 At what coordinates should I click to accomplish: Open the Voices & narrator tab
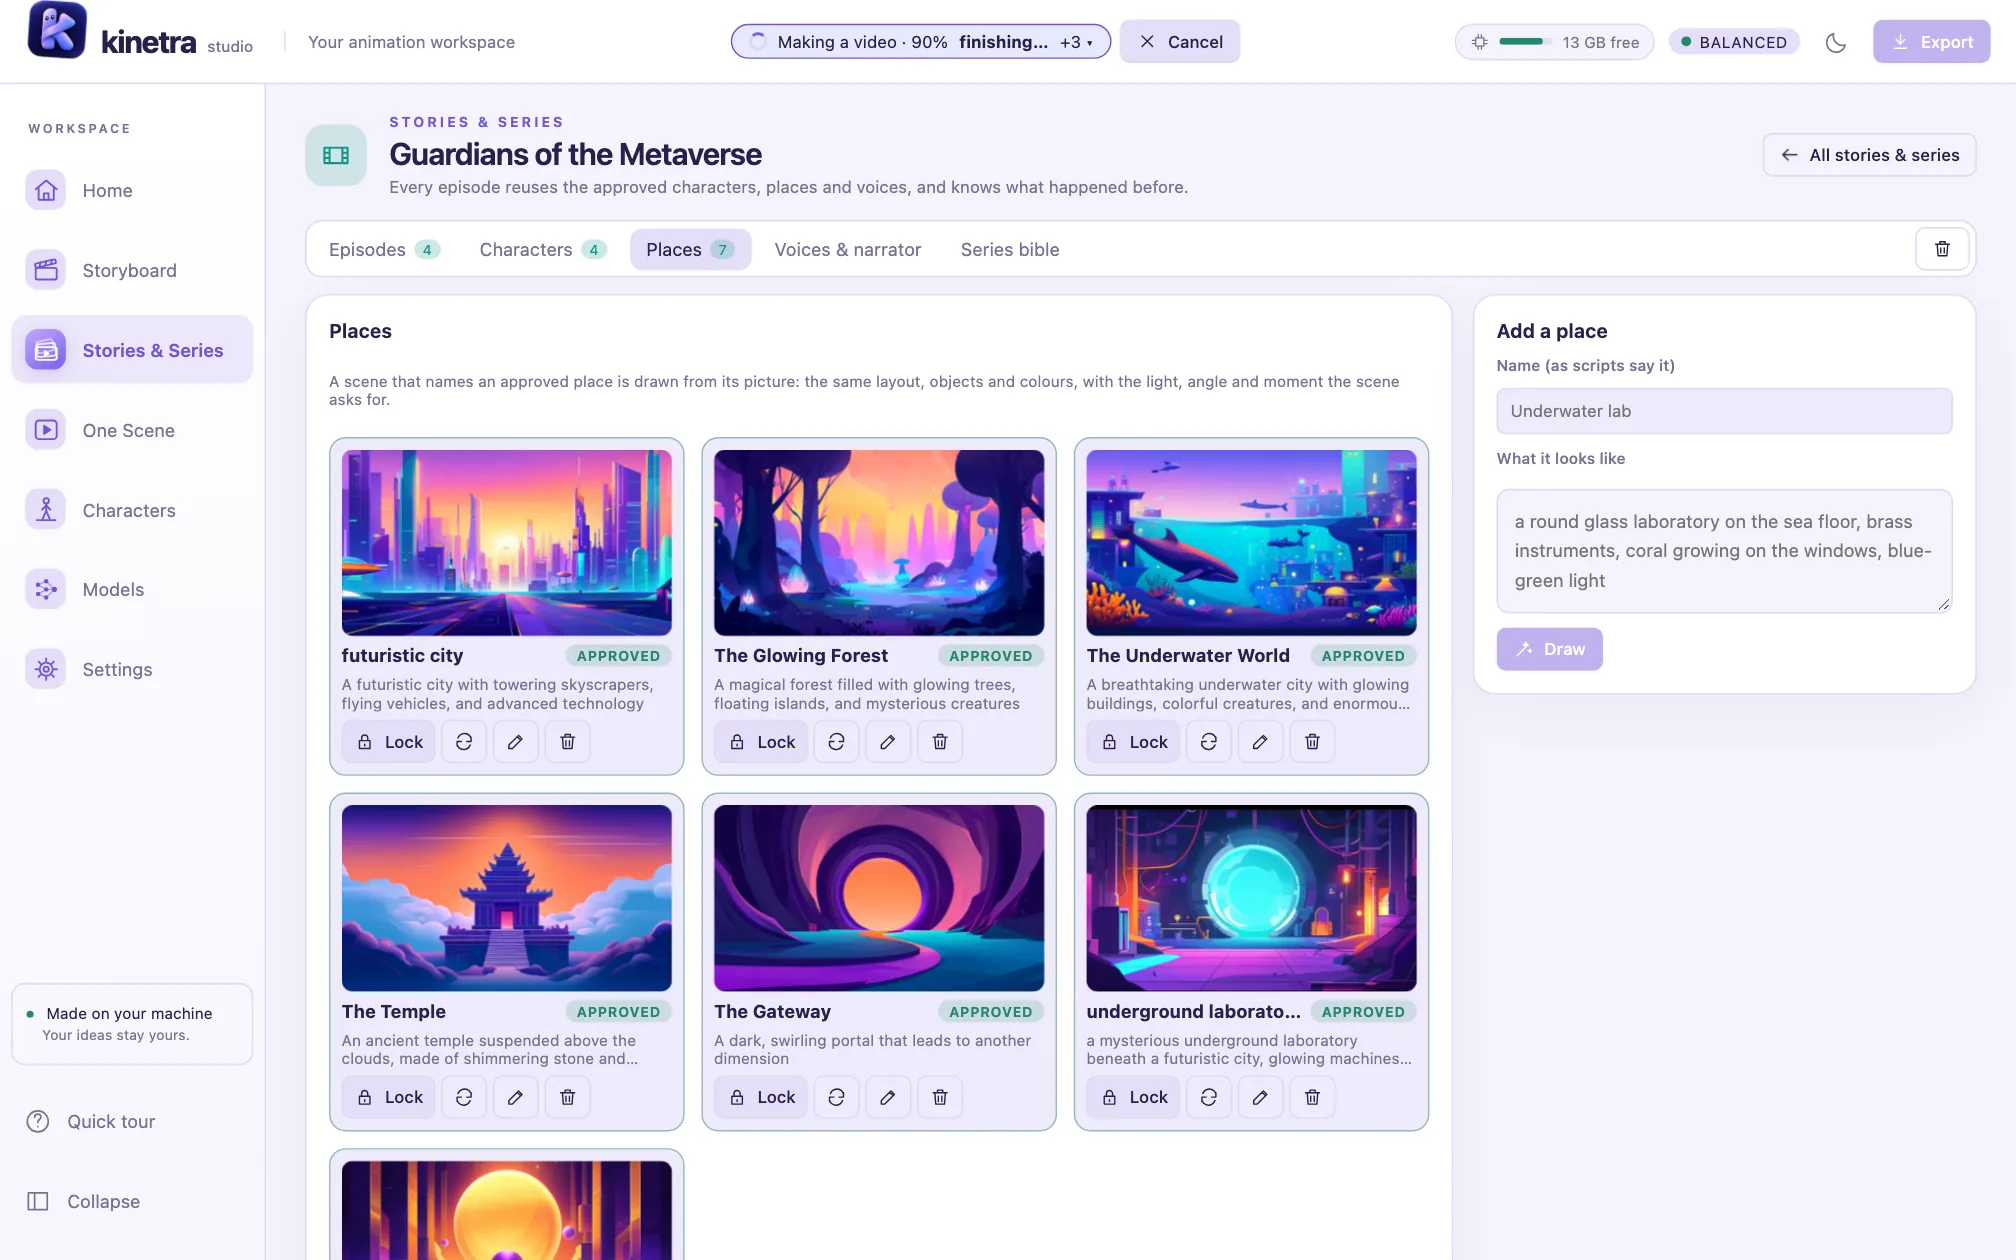848,249
